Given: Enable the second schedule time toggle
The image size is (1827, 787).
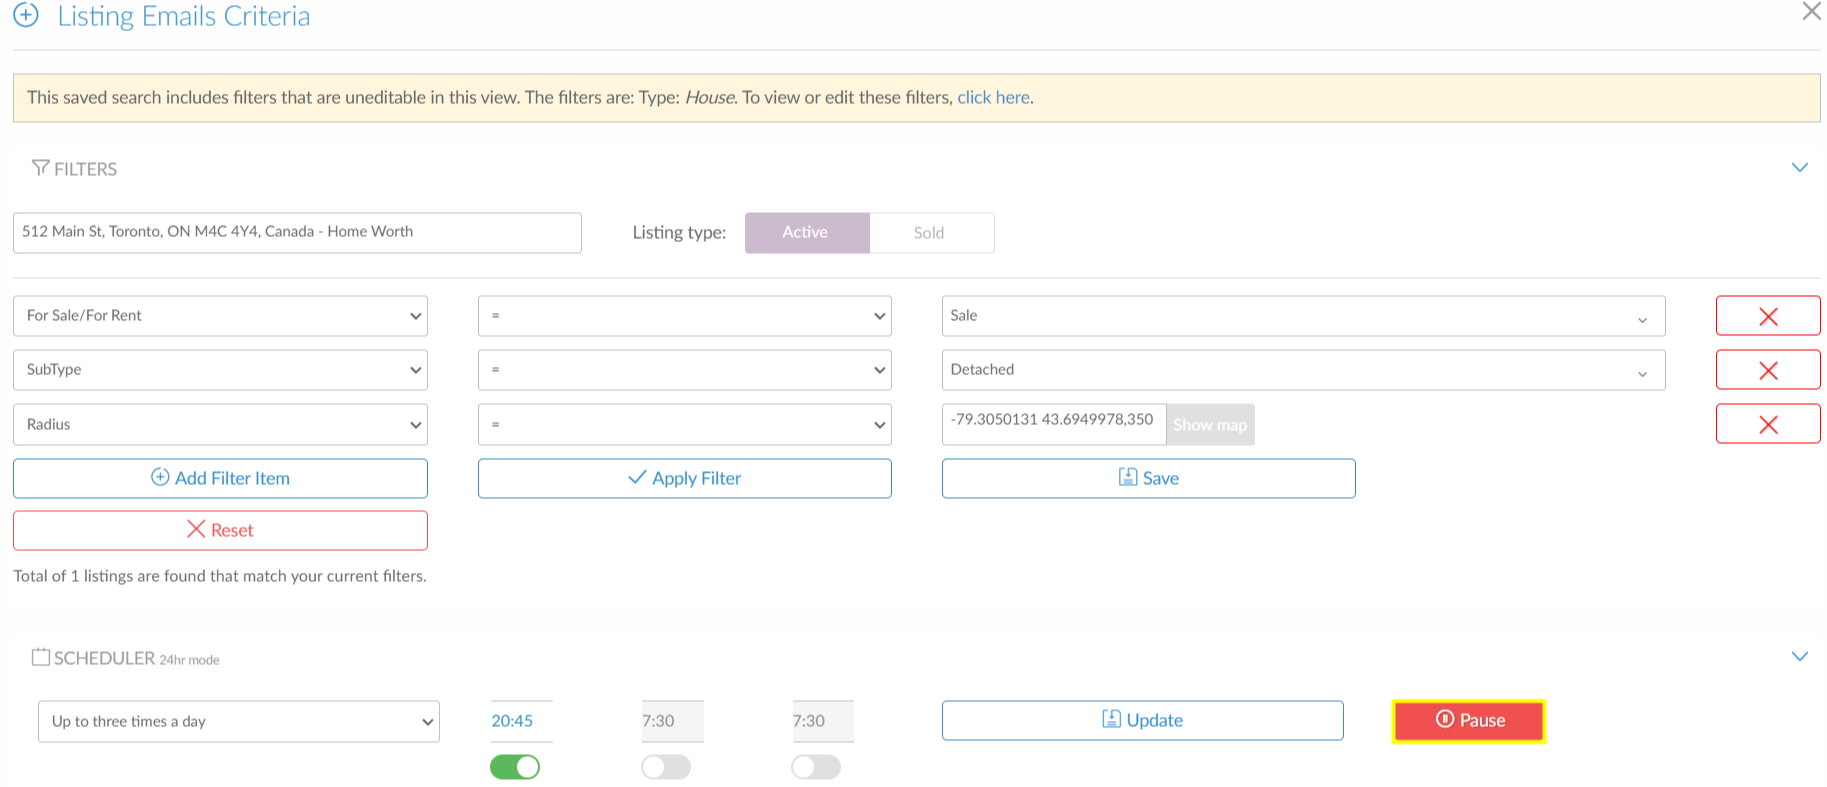Looking at the screenshot, I should pyautogui.click(x=666, y=767).
